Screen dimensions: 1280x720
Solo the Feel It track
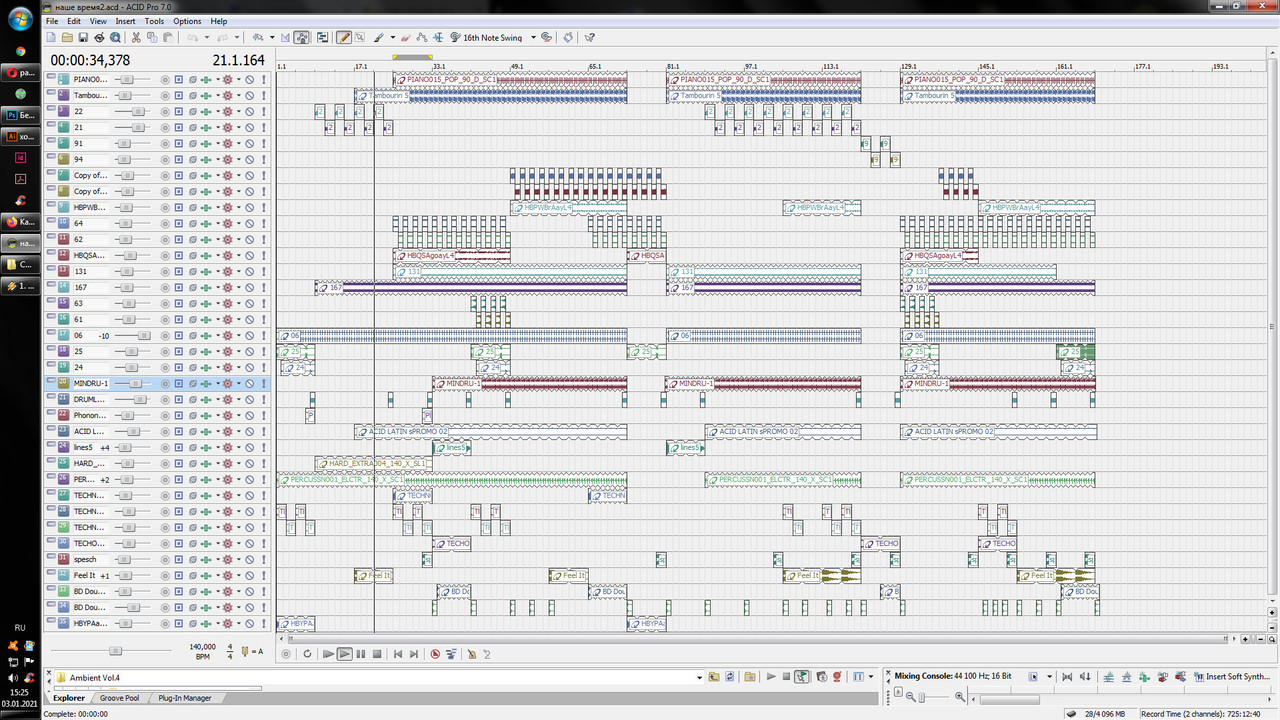pyautogui.click(x=264, y=575)
